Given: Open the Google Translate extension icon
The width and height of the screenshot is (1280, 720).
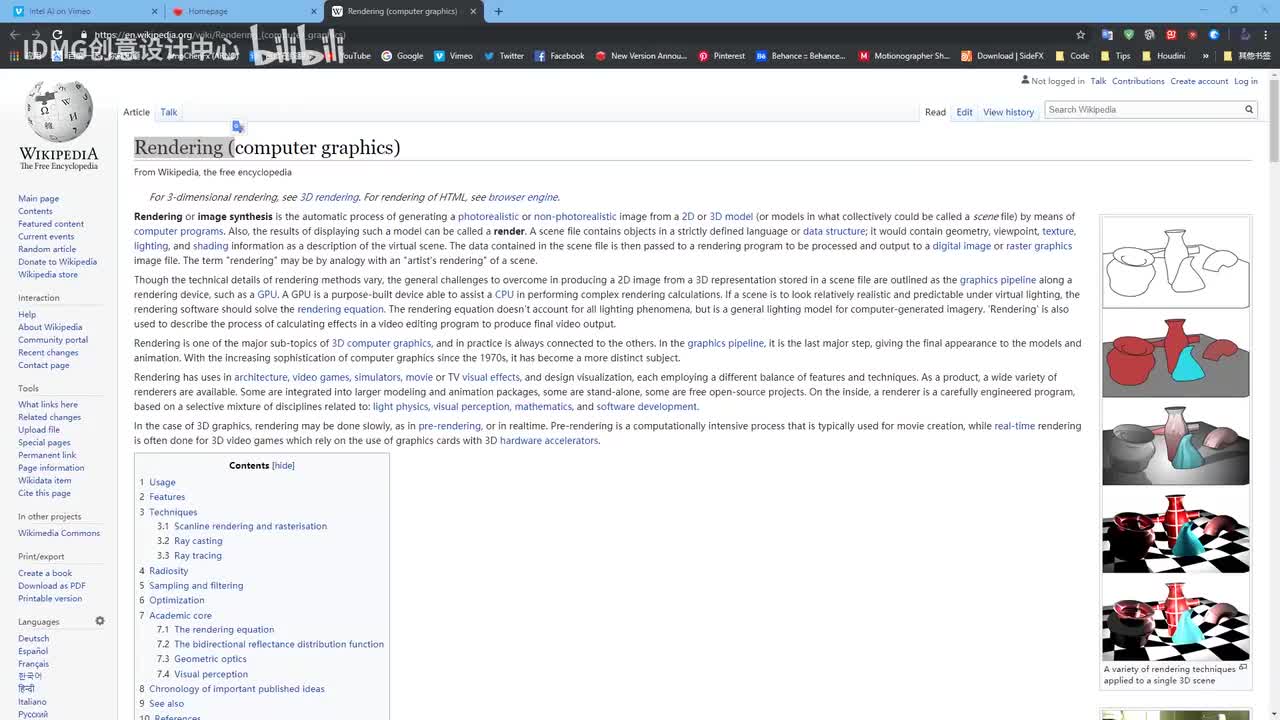Looking at the screenshot, I should (x=1107, y=34).
